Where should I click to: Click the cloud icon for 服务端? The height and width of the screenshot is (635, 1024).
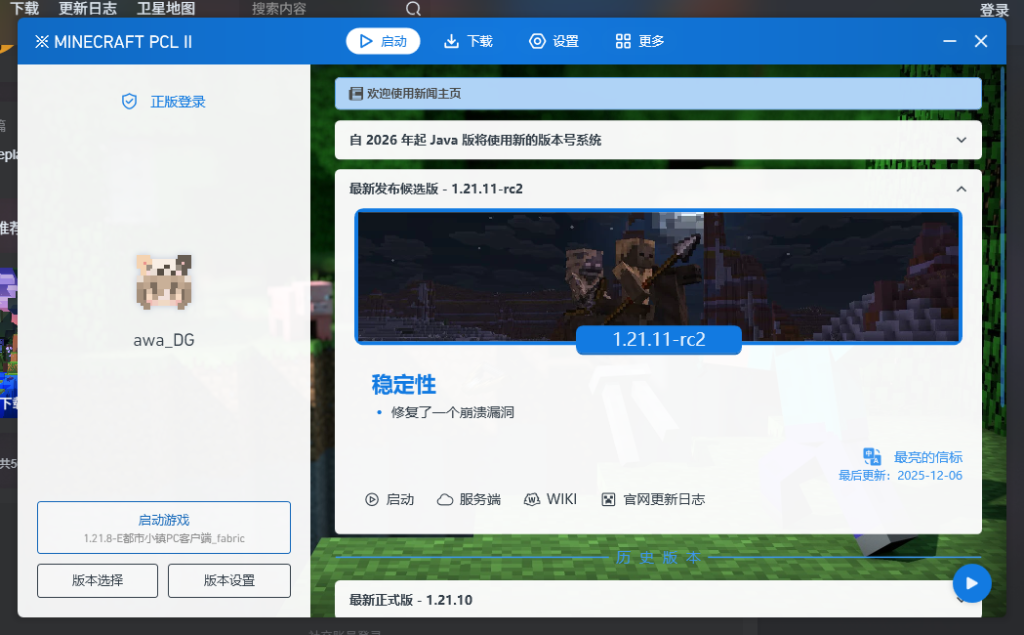445,499
